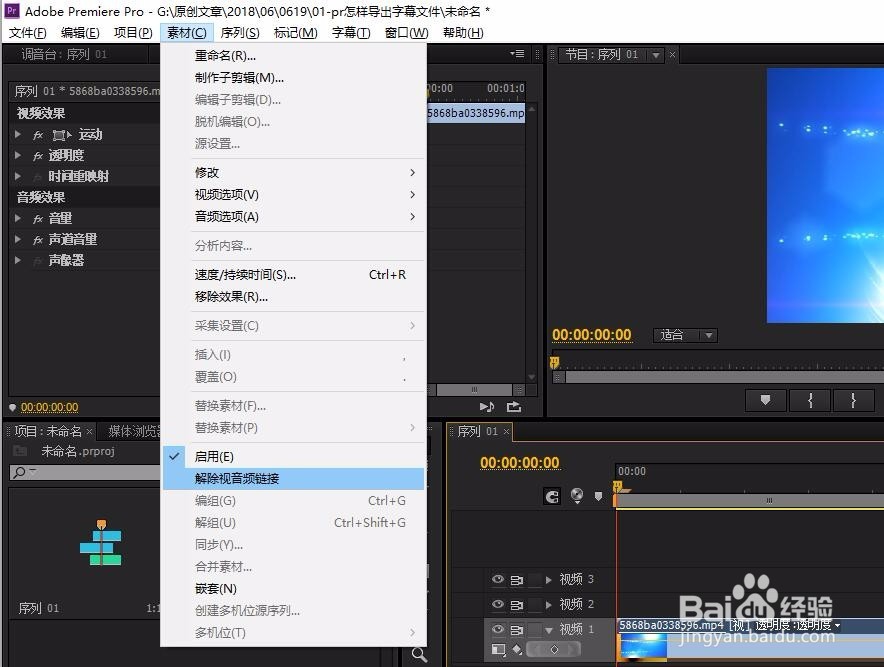Open the 编辑(E) menu
The width and height of the screenshot is (884, 667).
(80, 33)
